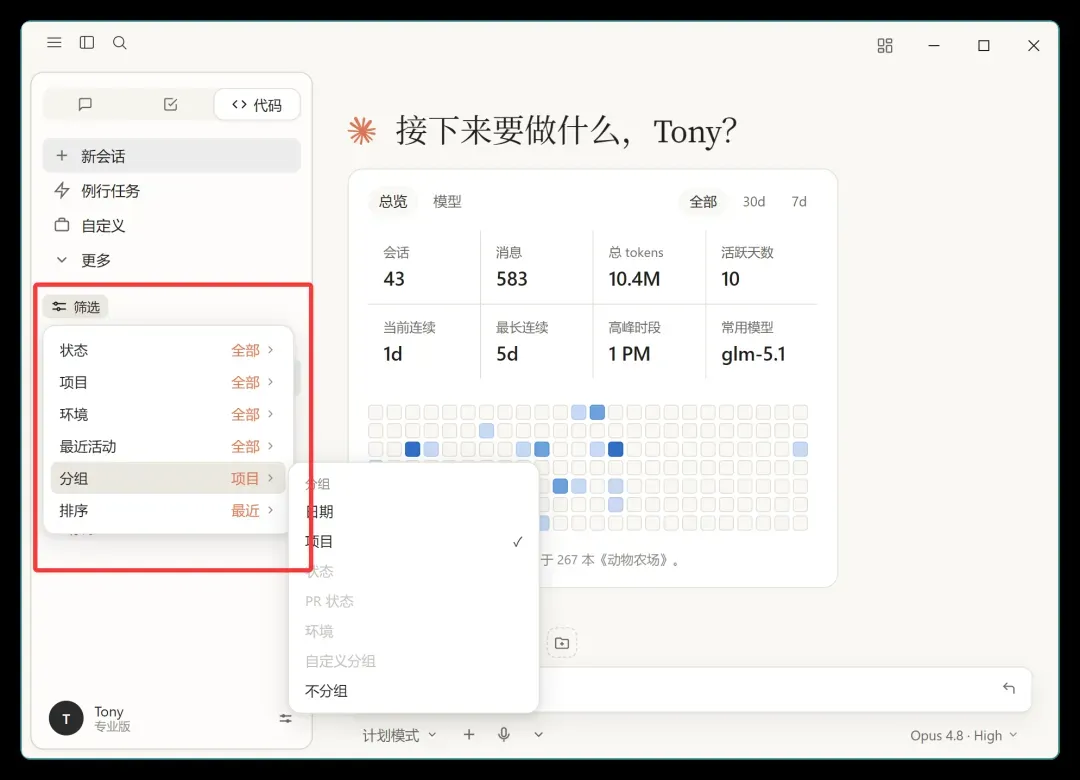Click the 筛选 filter button
The width and height of the screenshot is (1080, 780).
[76, 307]
